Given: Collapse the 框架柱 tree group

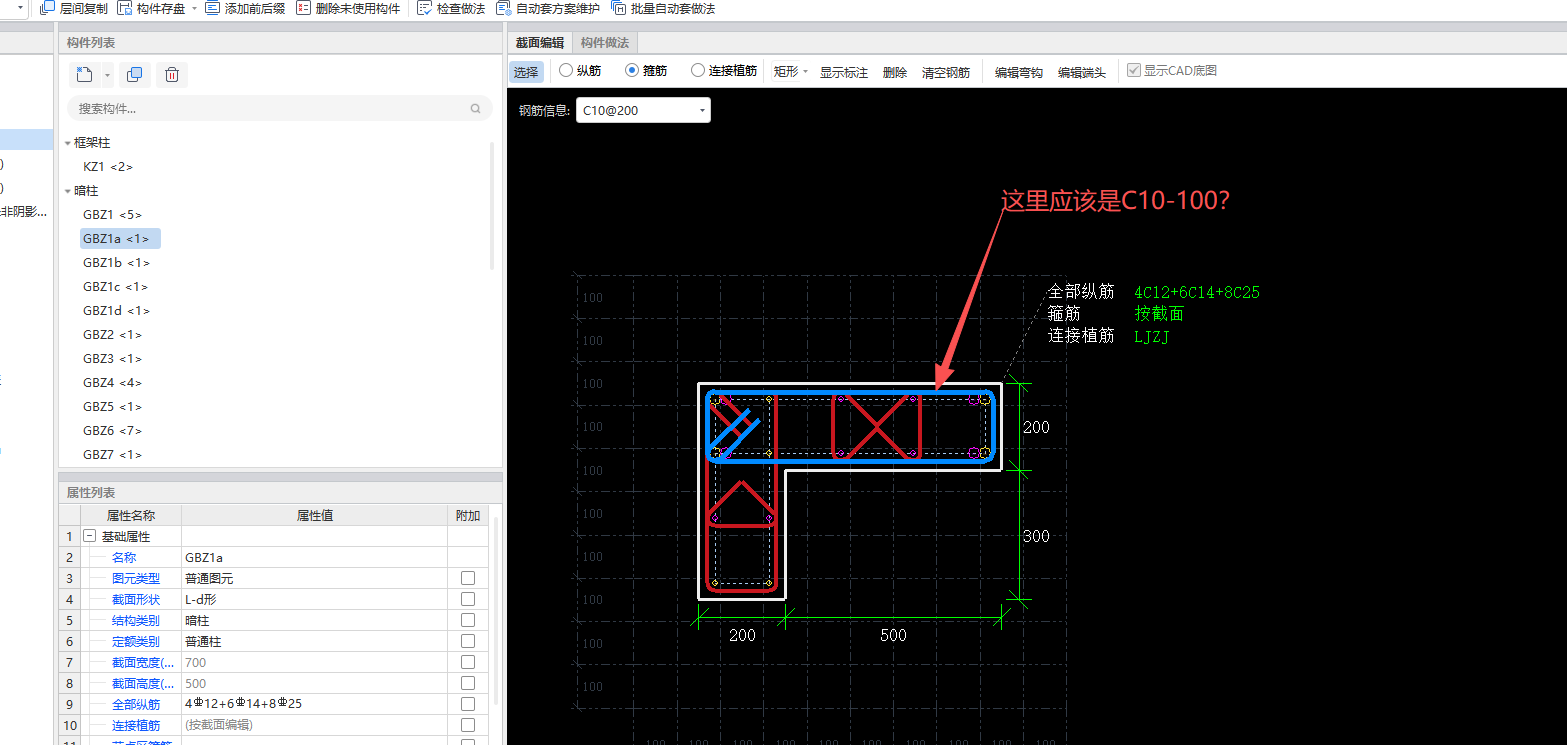Looking at the screenshot, I should pyautogui.click(x=68, y=143).
